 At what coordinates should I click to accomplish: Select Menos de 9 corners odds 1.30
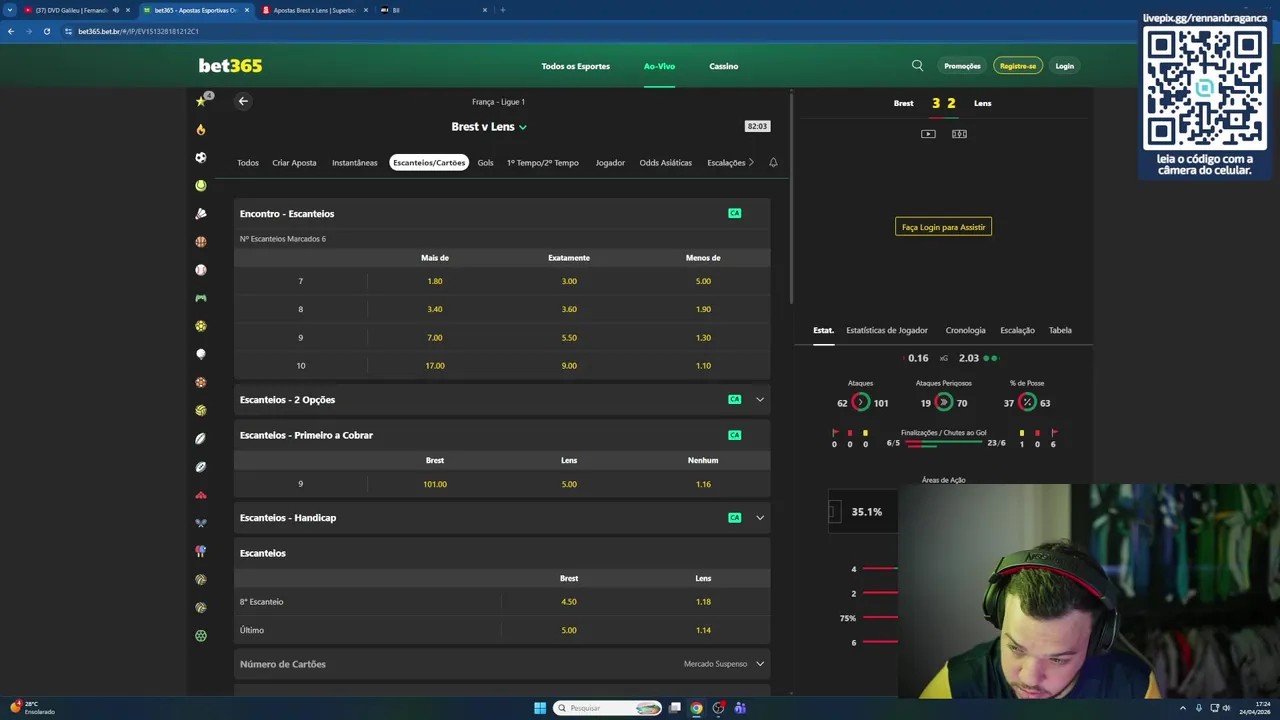(703, 337)
